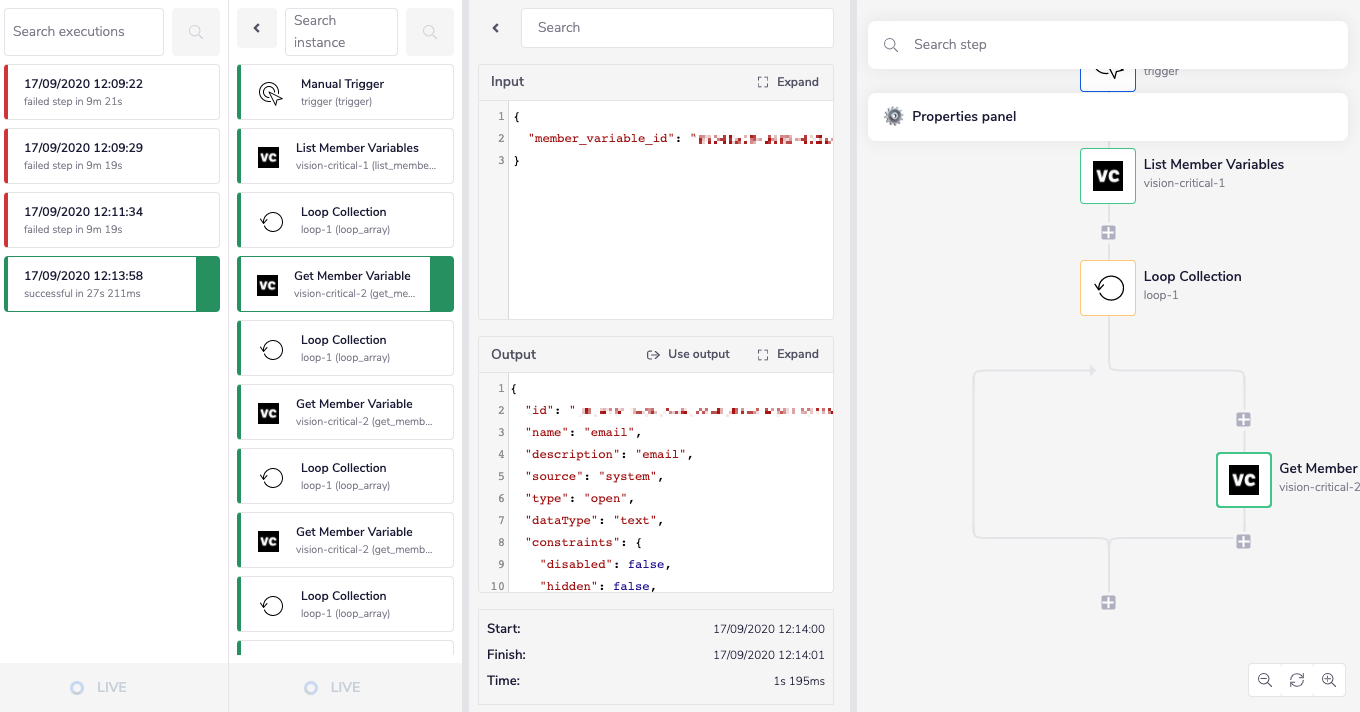Click the canvas zoom out icon
Image resolution: width=1360 pixels, height=712 pixels.
(1265, 680)
